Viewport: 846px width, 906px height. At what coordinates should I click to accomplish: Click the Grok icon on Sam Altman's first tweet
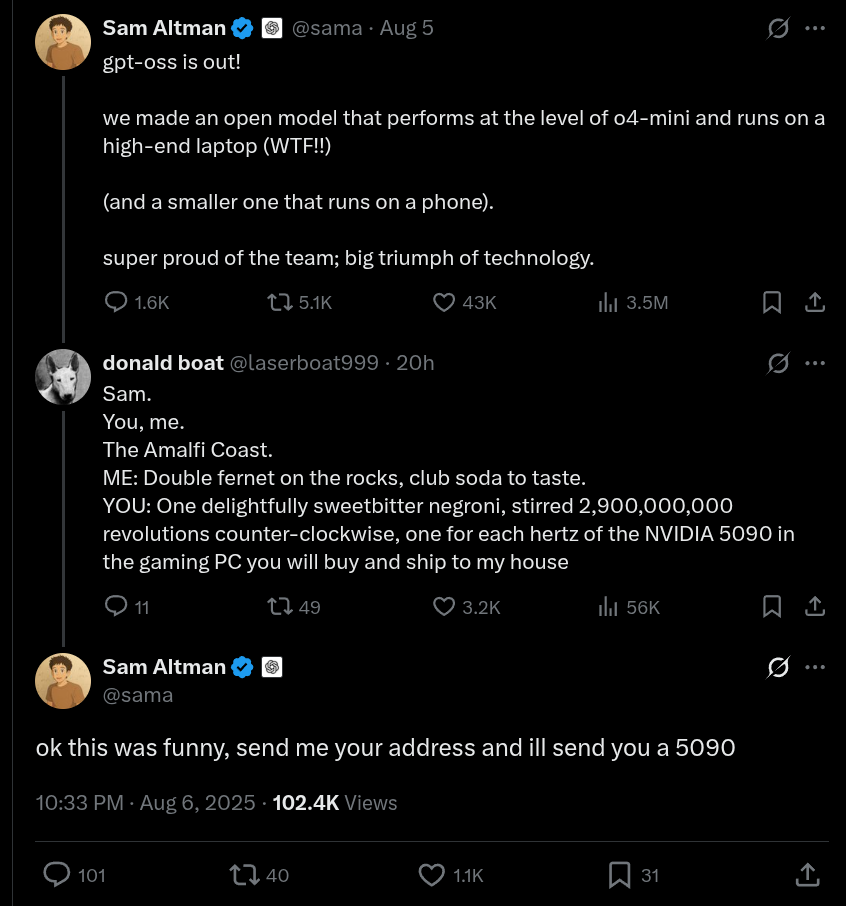pyautogui.click(x=777, y=29)
